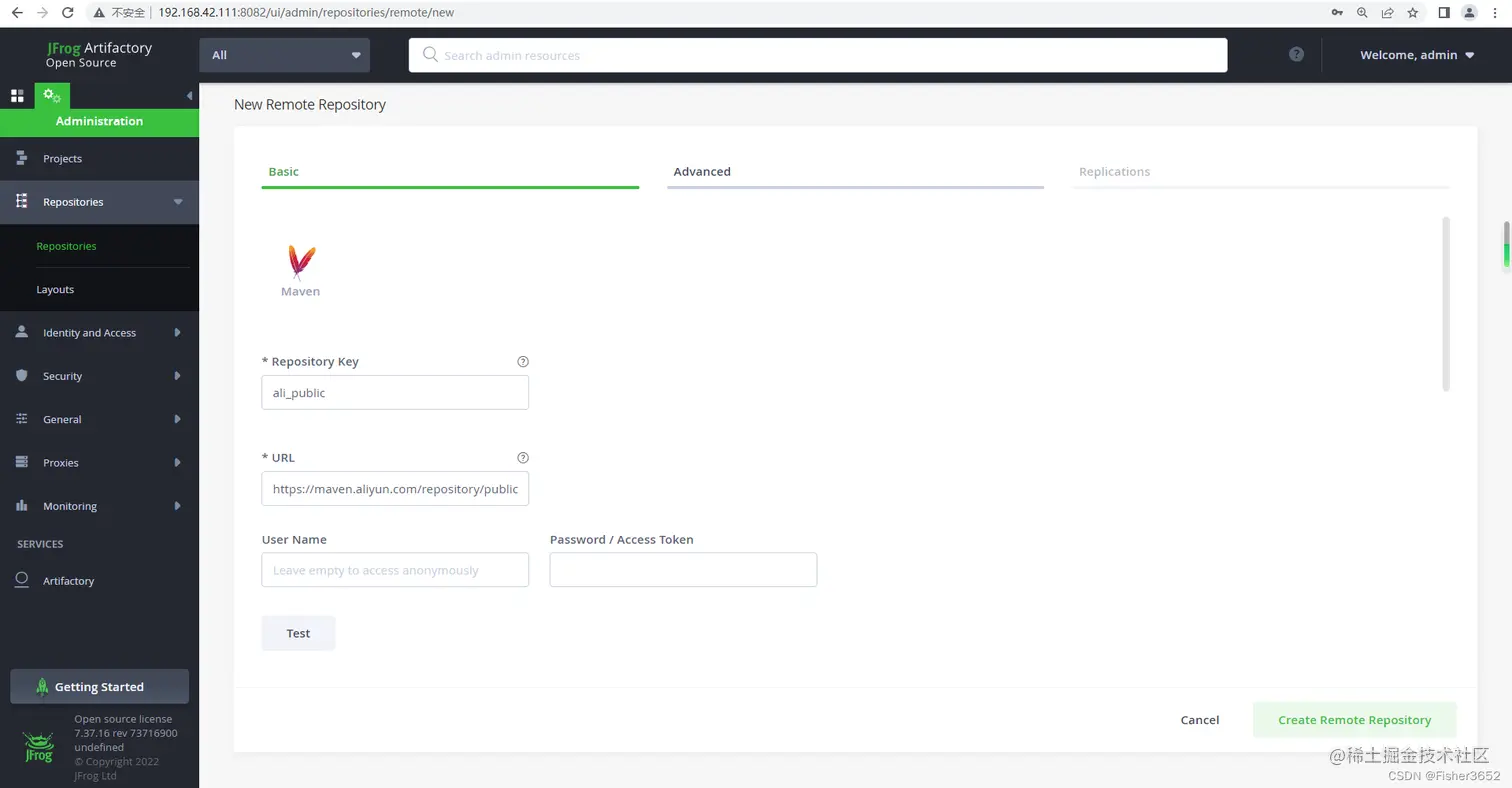The image size is (1512, 788).
Task: Click the search magnifier icon in admin search
Action: tap(430, 55)
